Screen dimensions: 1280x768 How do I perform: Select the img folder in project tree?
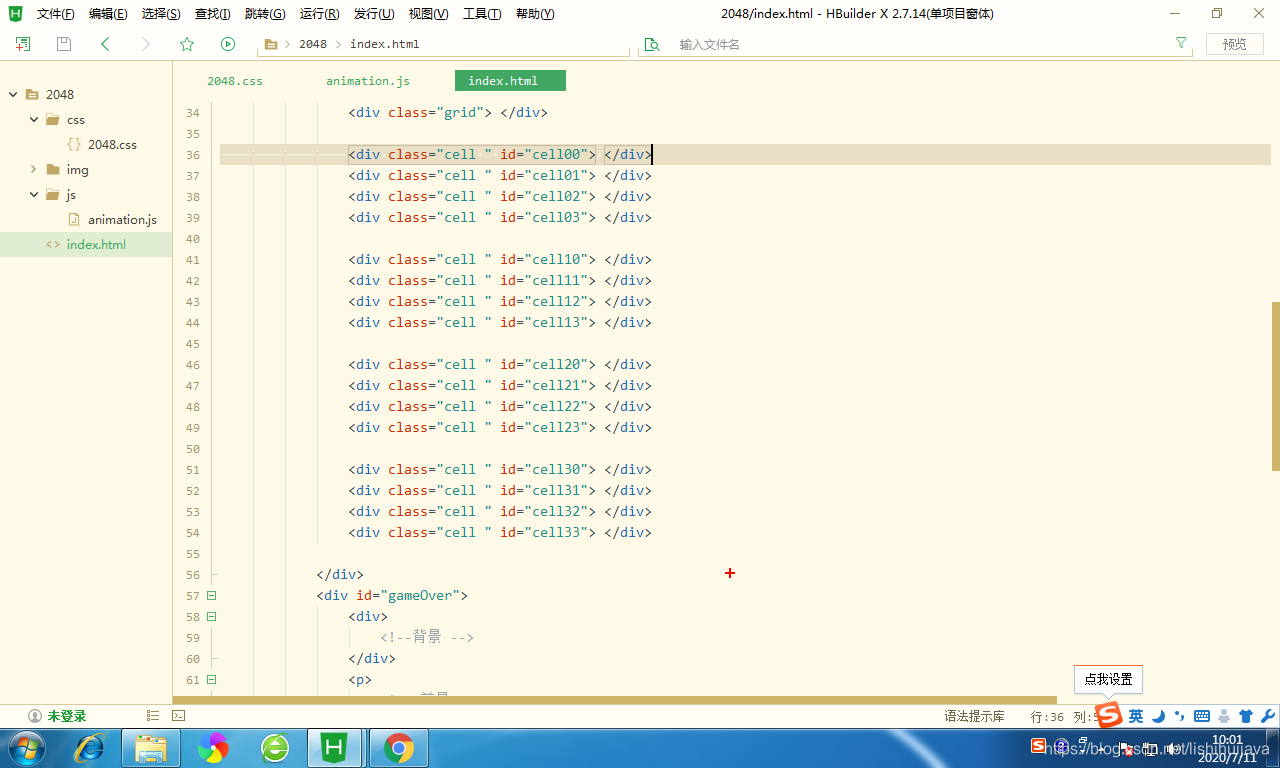tap(77, 169)
